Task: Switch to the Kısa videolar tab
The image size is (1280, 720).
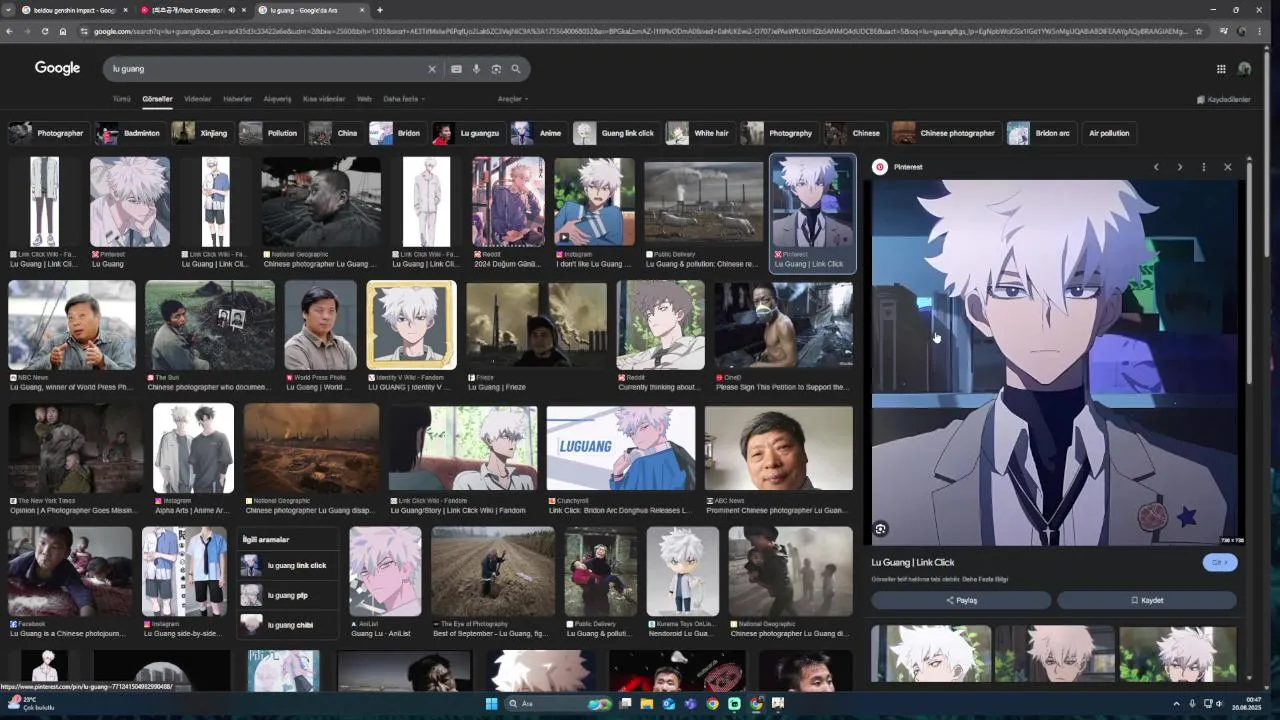Action: tap(324, 99)
